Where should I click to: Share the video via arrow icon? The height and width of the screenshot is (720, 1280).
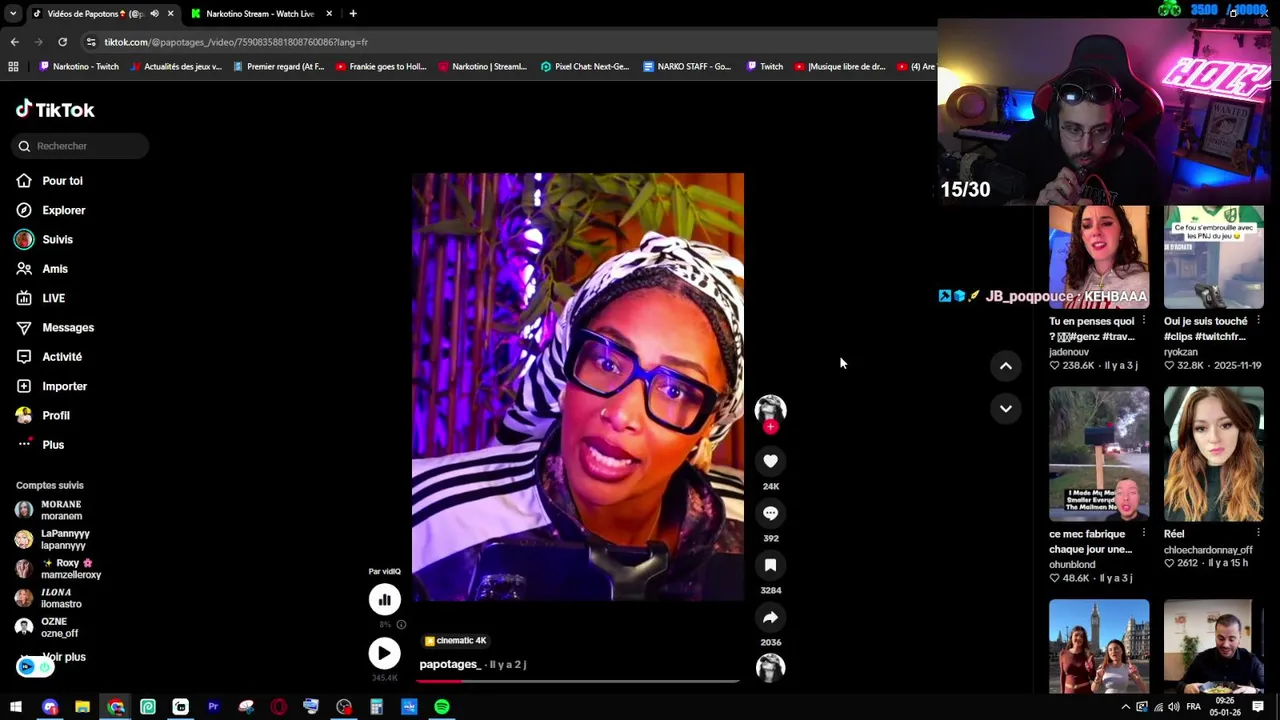coord(770,617)
